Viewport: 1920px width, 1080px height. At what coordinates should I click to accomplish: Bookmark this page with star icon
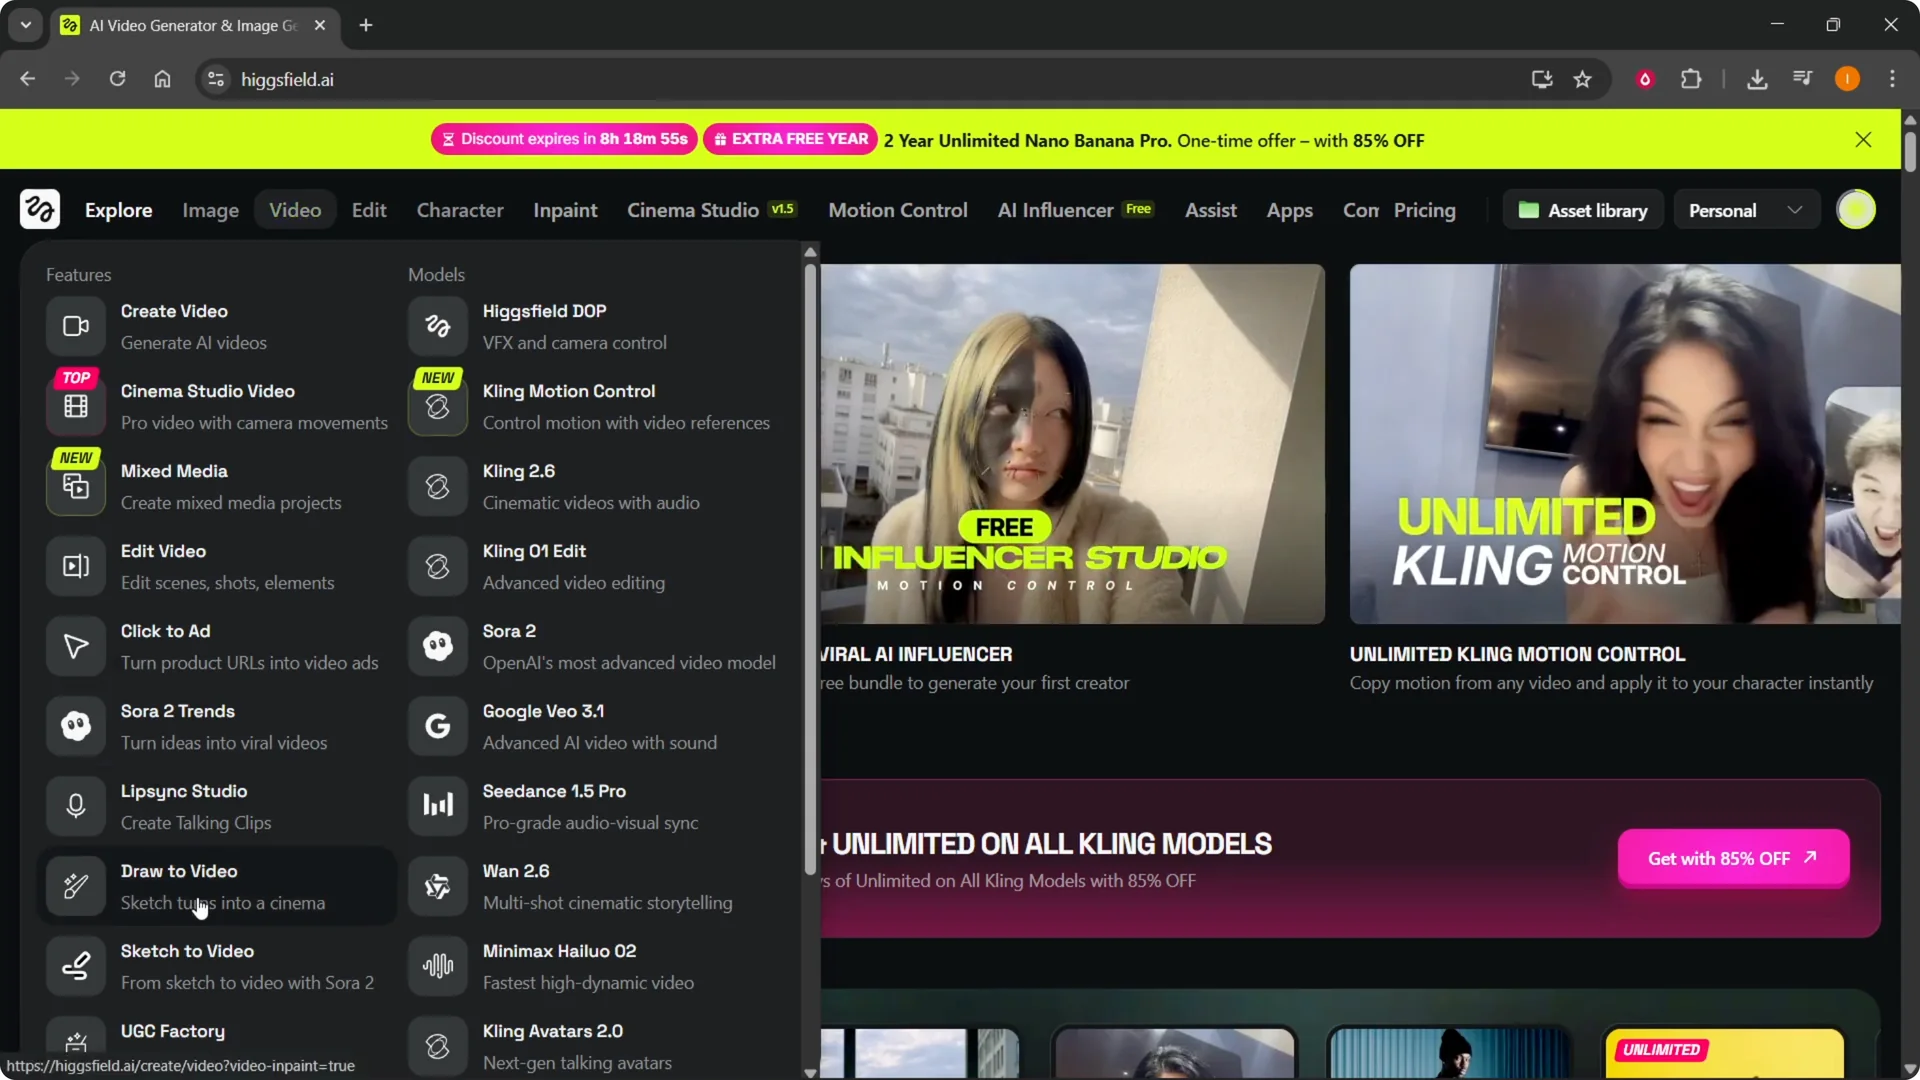(x=1582, y=79)
